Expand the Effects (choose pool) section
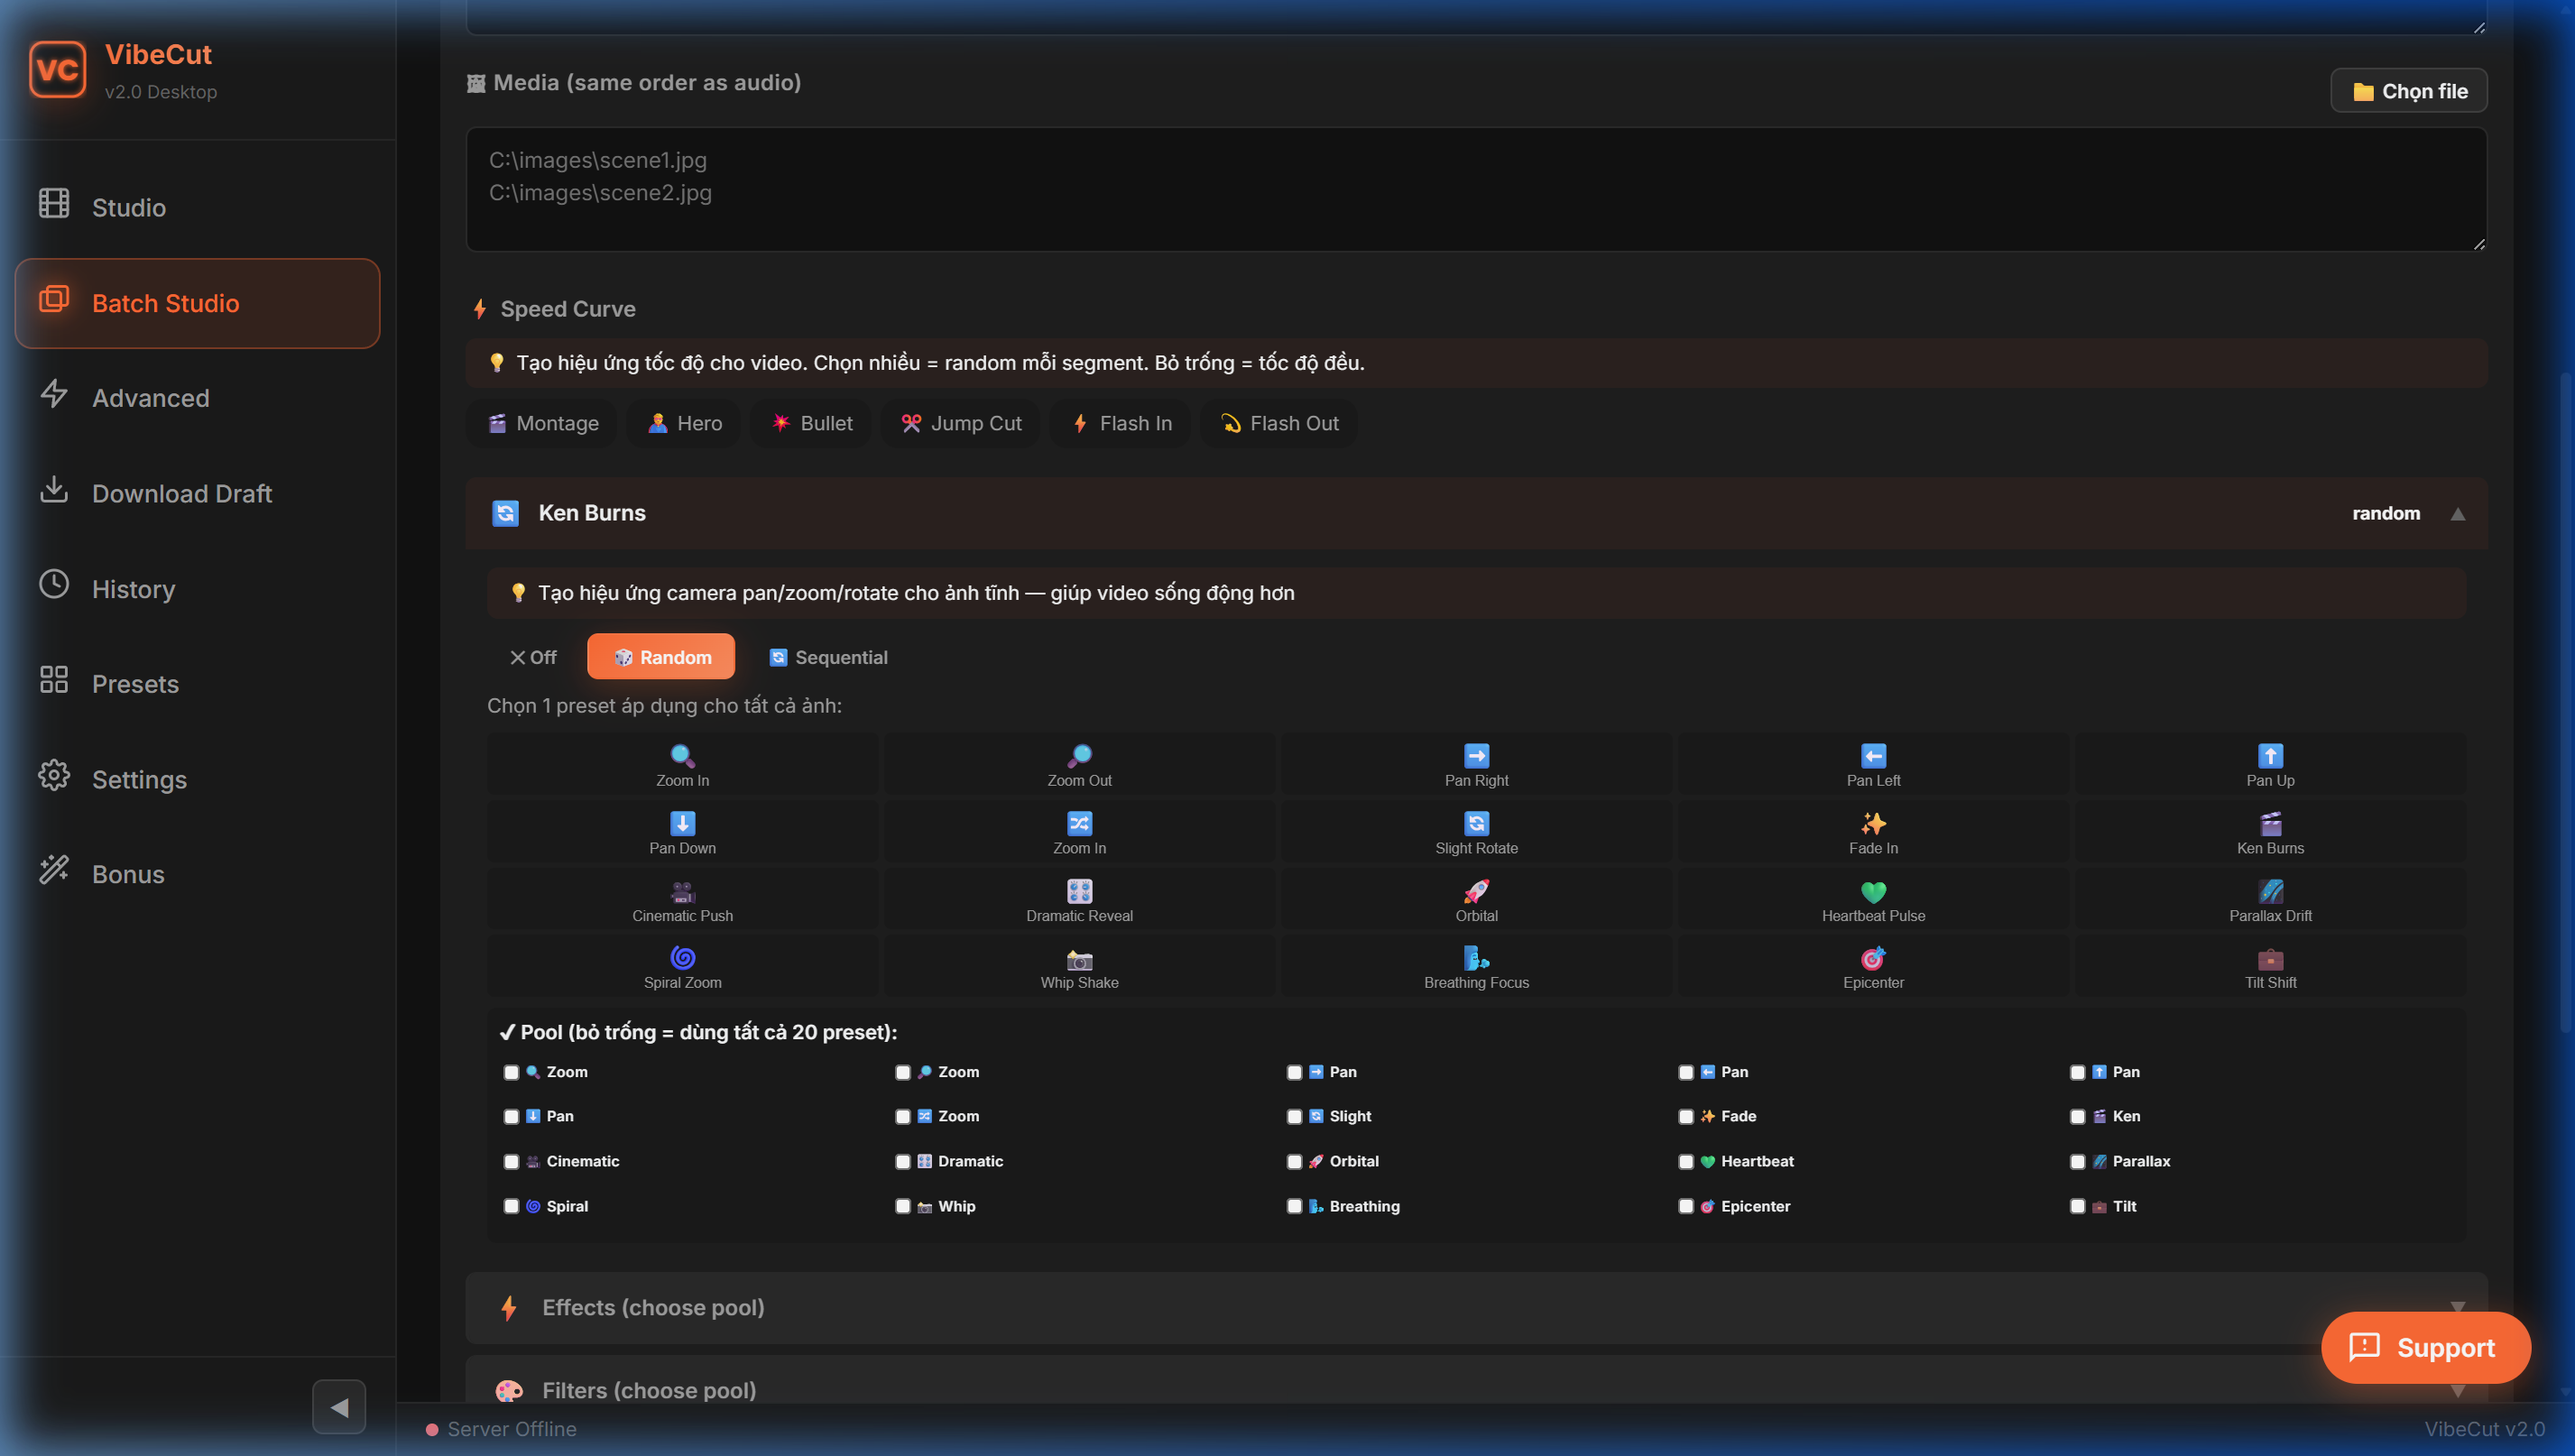Image resolution: width=2575 pixels, height=1456 pixels. coord(1476,1308)
